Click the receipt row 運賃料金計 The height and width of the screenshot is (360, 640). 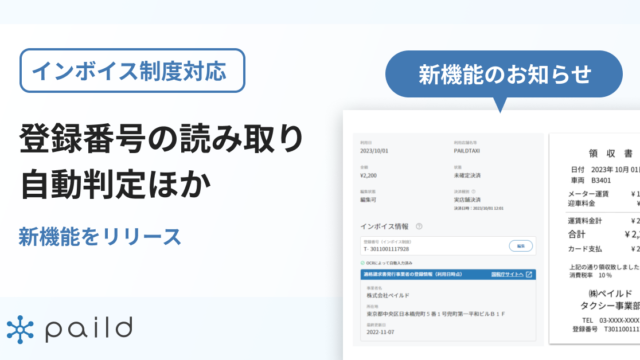604,221
